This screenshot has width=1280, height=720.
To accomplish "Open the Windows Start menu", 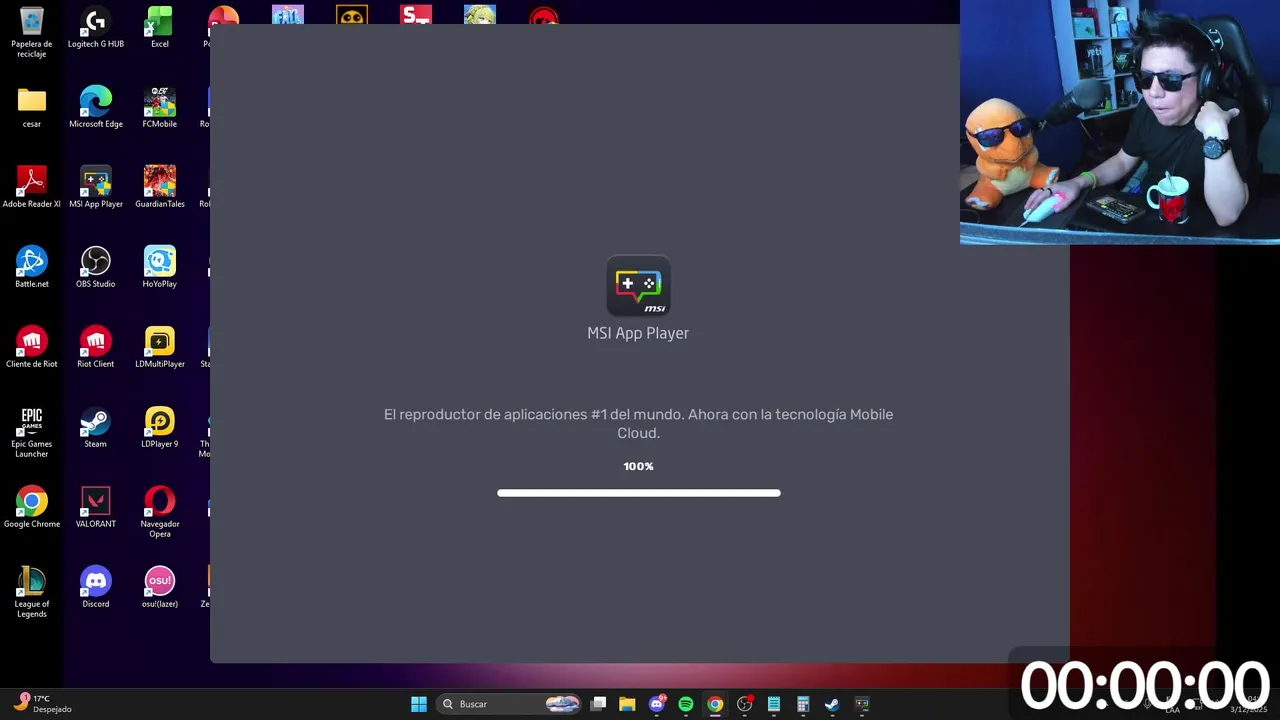I will 419,704.
